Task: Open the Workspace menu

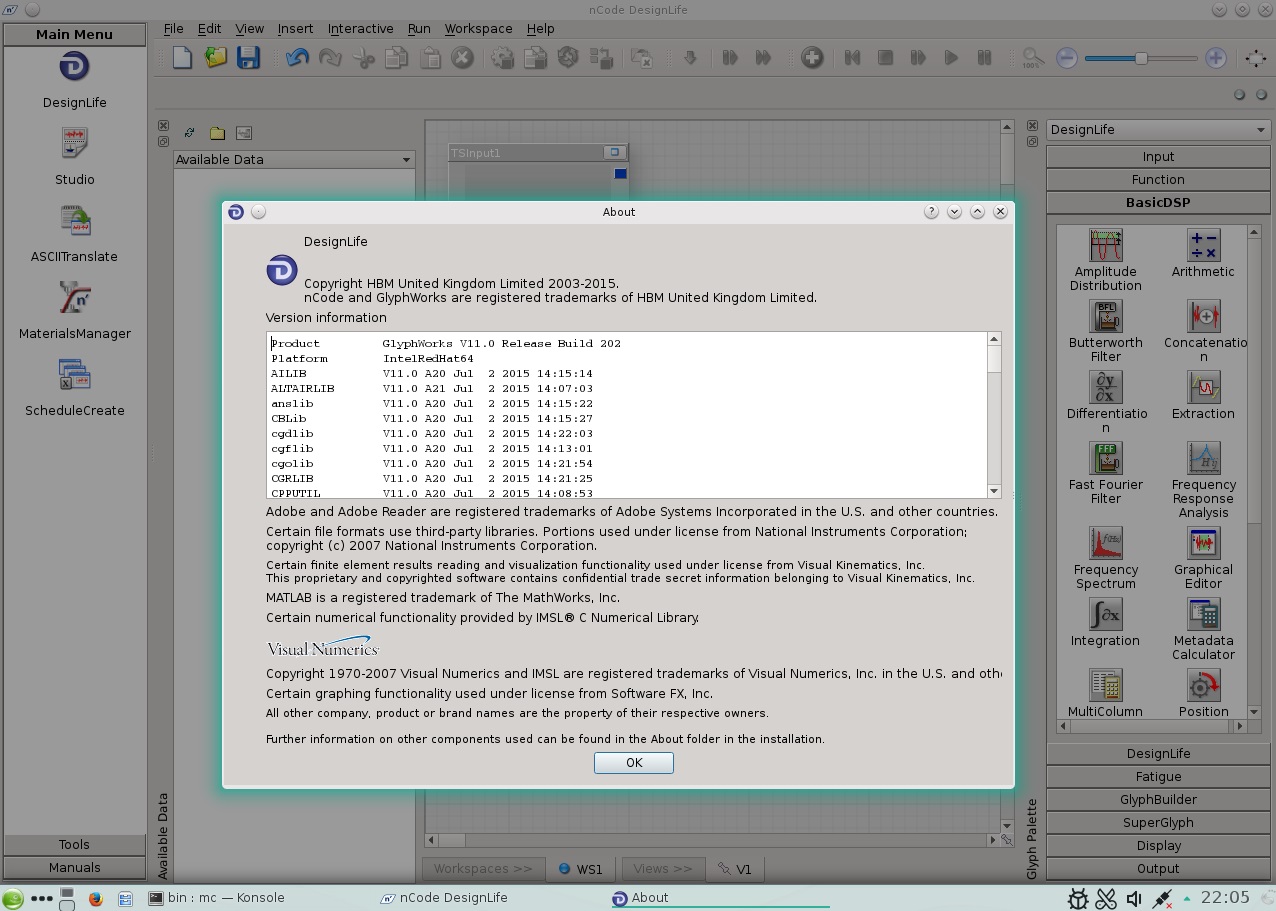Action: (478, 29)
